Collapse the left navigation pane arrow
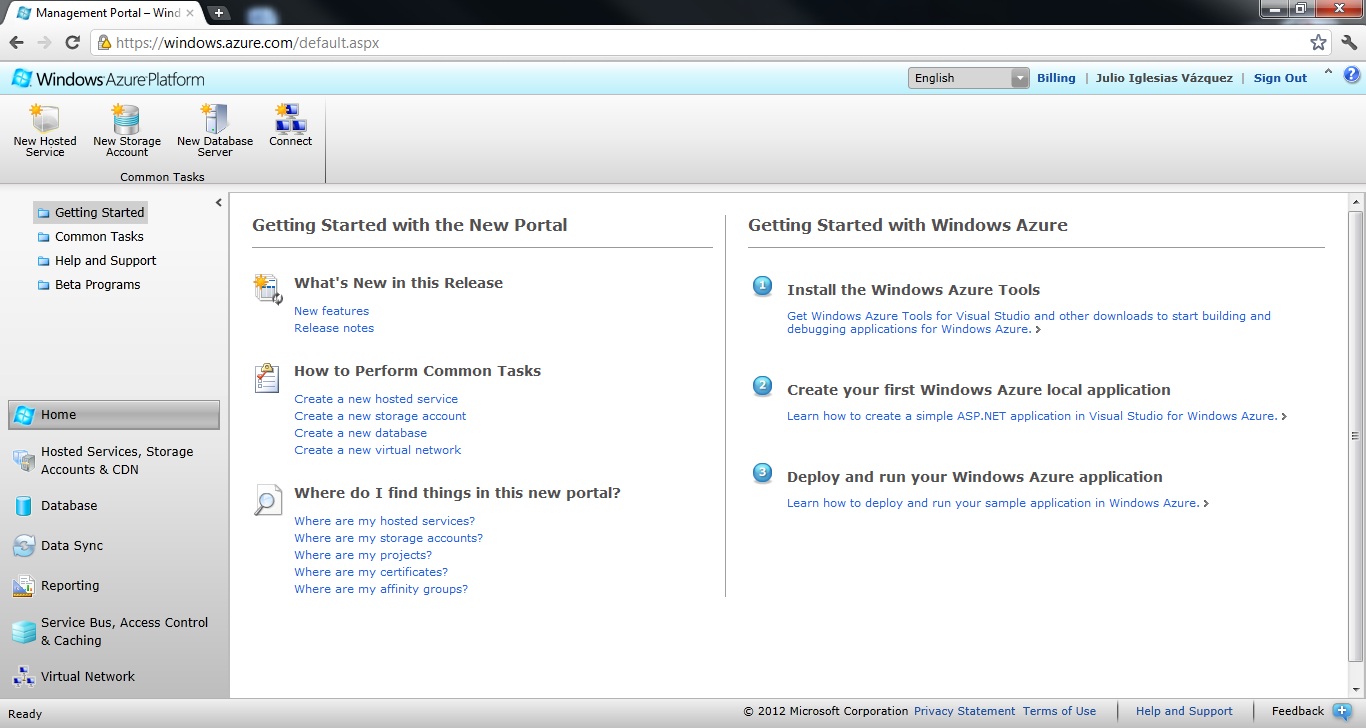Viewport: 1366px width, 728px height. (x=218, y=203)
